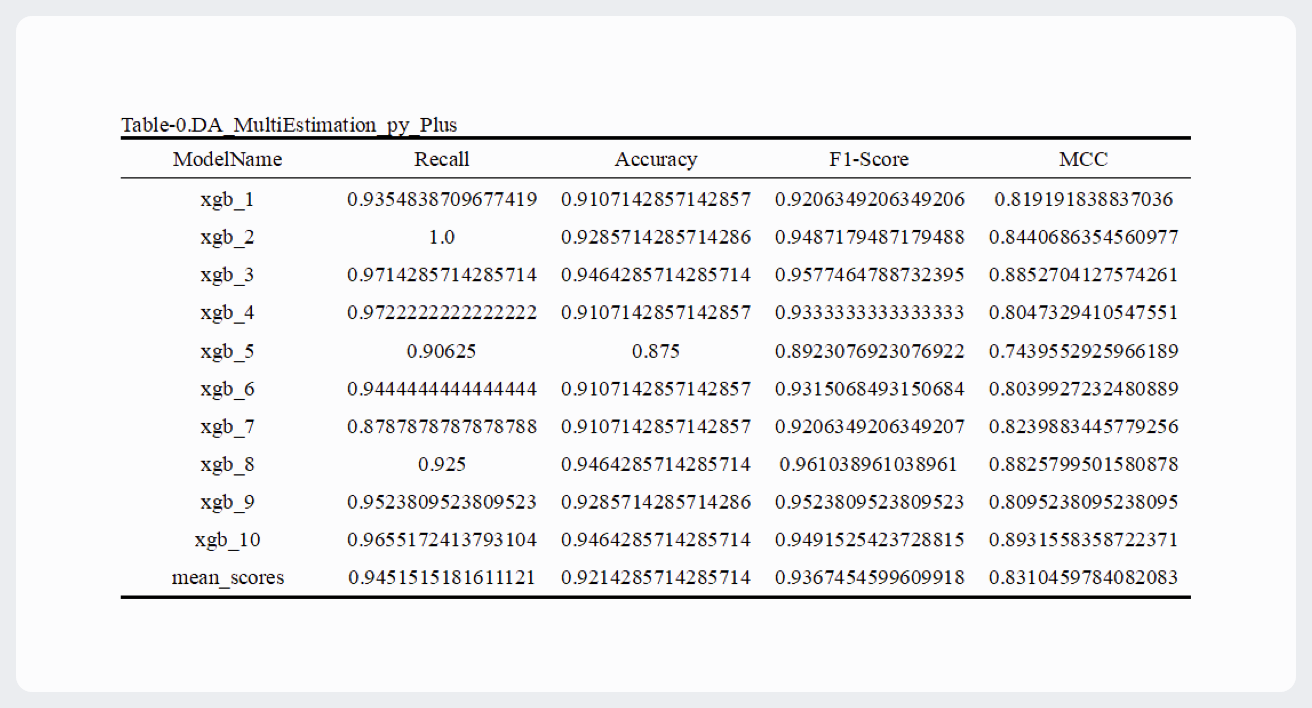Select the xgb_8 F1-Score value 0.961038961038961

point(869,465)
